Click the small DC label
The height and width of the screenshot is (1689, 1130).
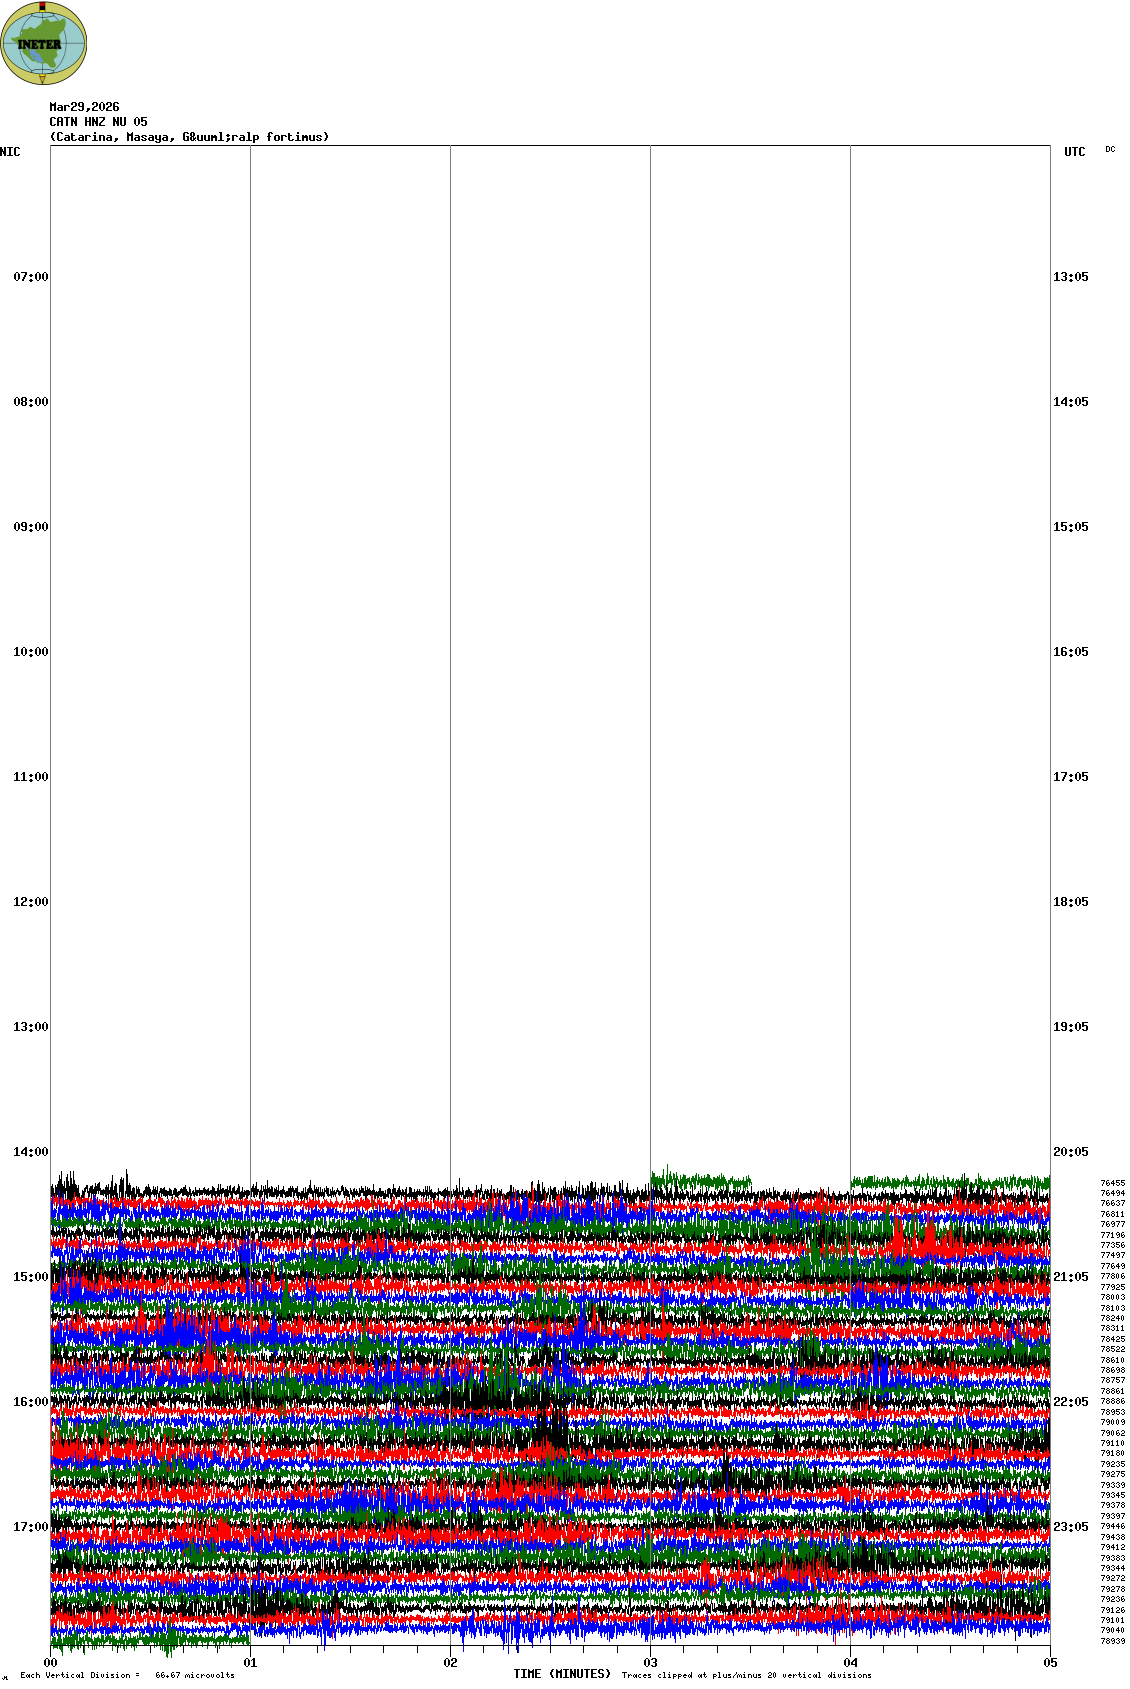coord(1110,150)
